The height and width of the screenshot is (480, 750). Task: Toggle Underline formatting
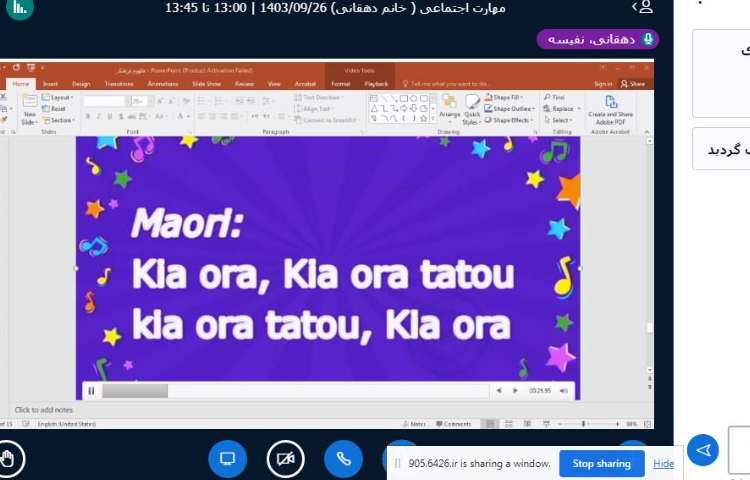[x=110, y=116]
